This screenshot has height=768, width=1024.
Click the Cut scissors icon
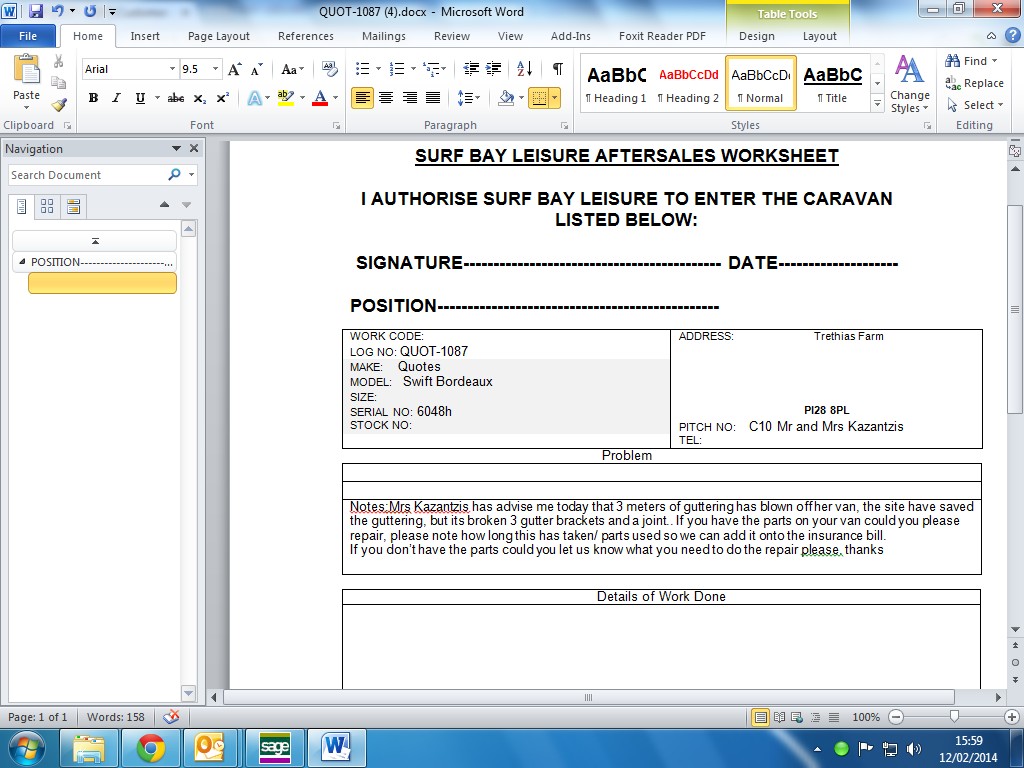click(59, 62)
